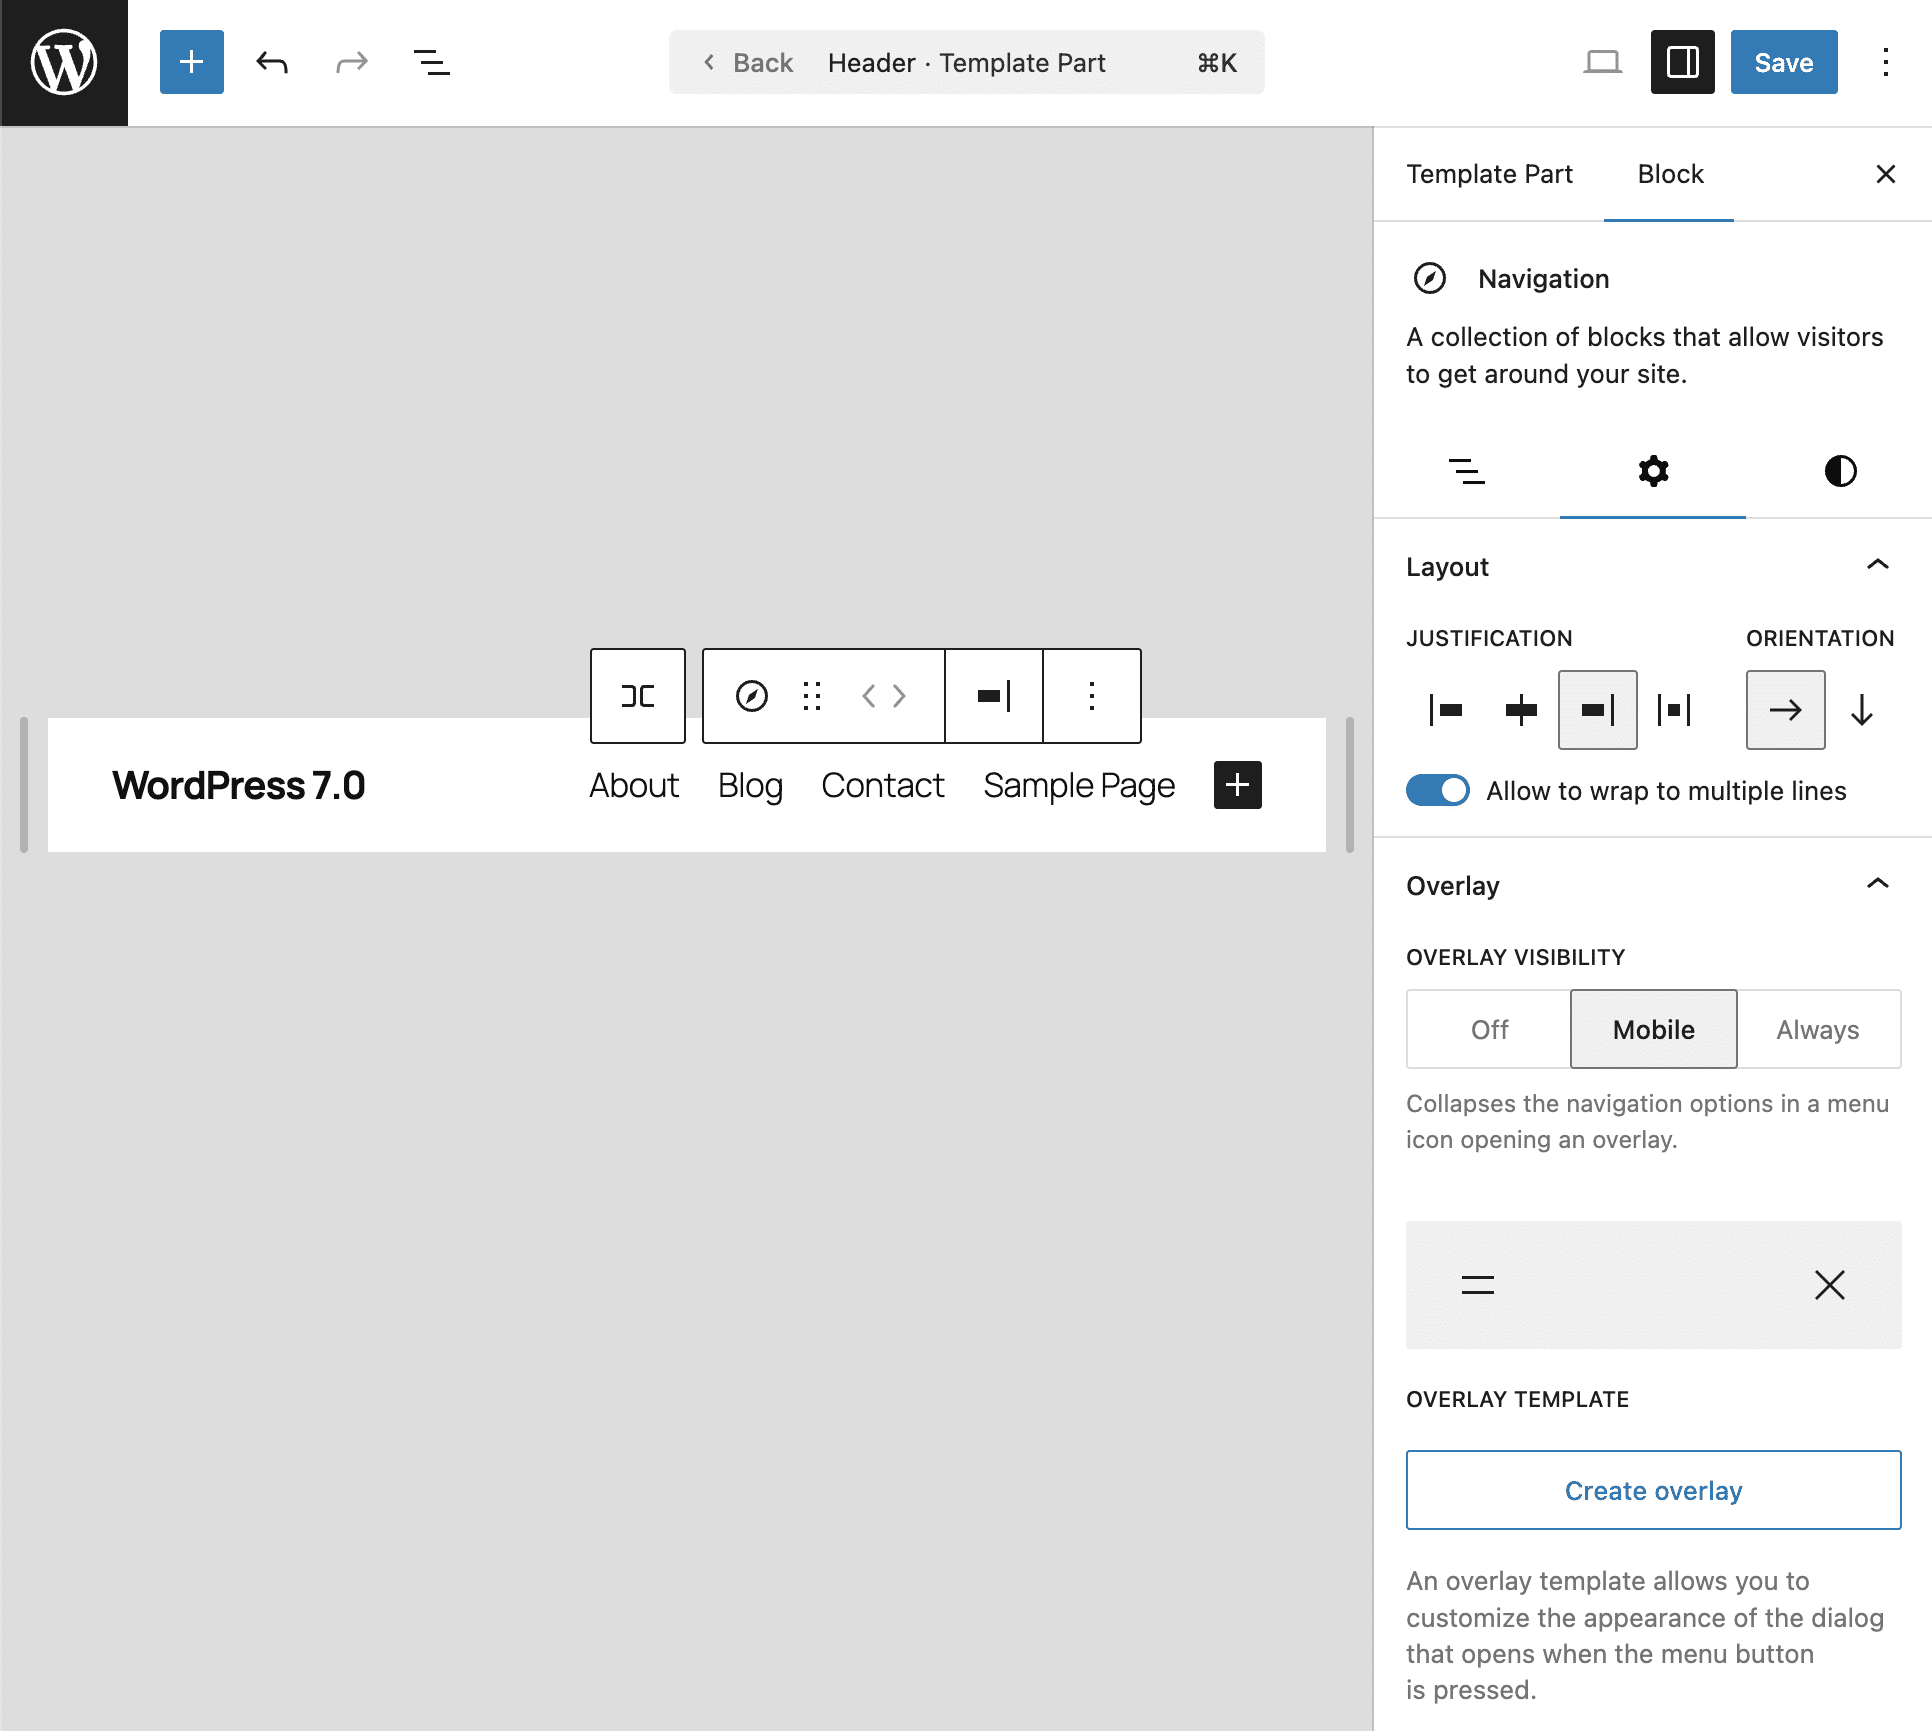The height and width of the screenshot is (1731, 1932).
Task: Create a new overlay template
Action: [1652, 1490]
